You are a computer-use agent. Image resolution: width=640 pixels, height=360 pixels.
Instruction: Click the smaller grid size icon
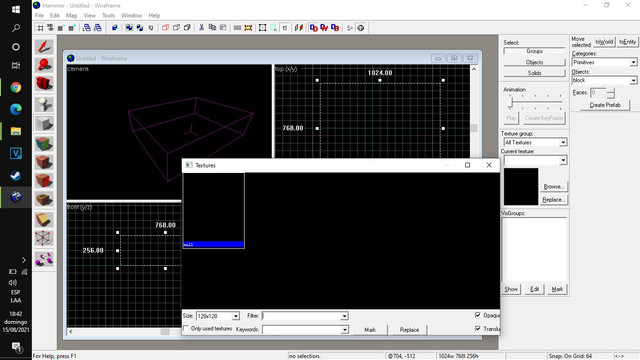pyautogui.click(x=61, y=28)
